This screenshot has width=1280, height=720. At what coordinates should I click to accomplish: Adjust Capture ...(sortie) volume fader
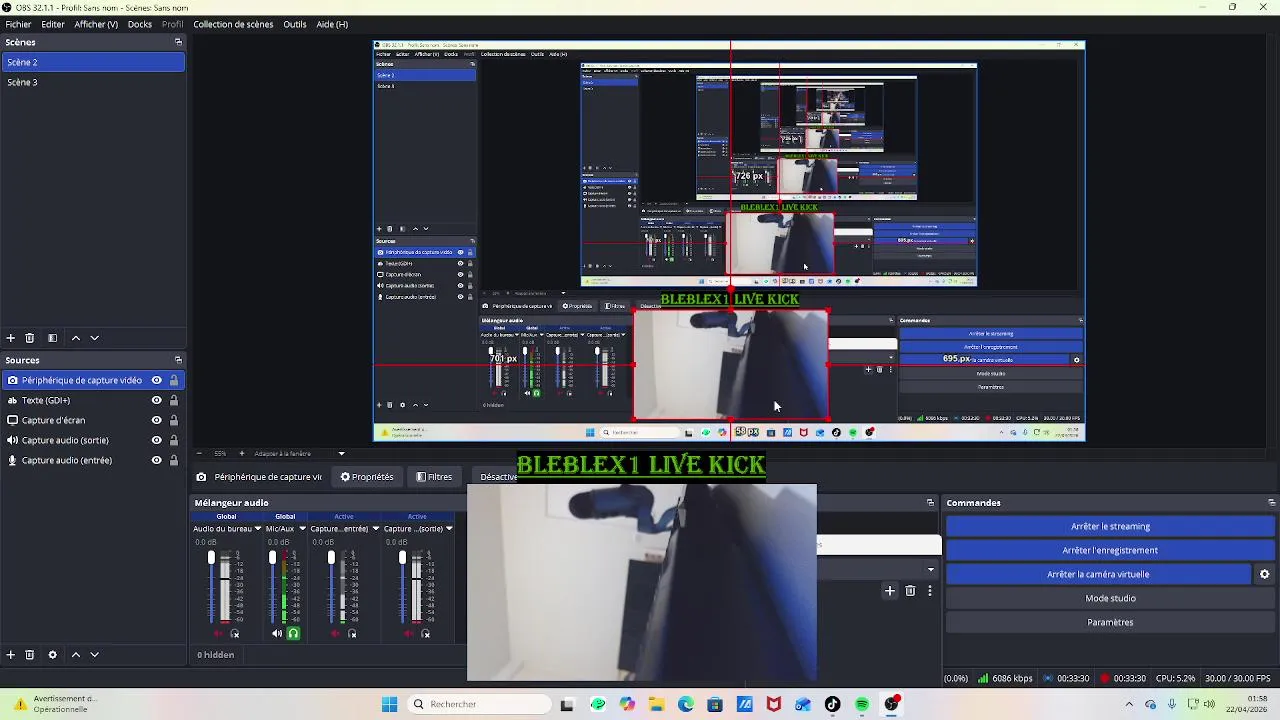(x=402, y=558)
